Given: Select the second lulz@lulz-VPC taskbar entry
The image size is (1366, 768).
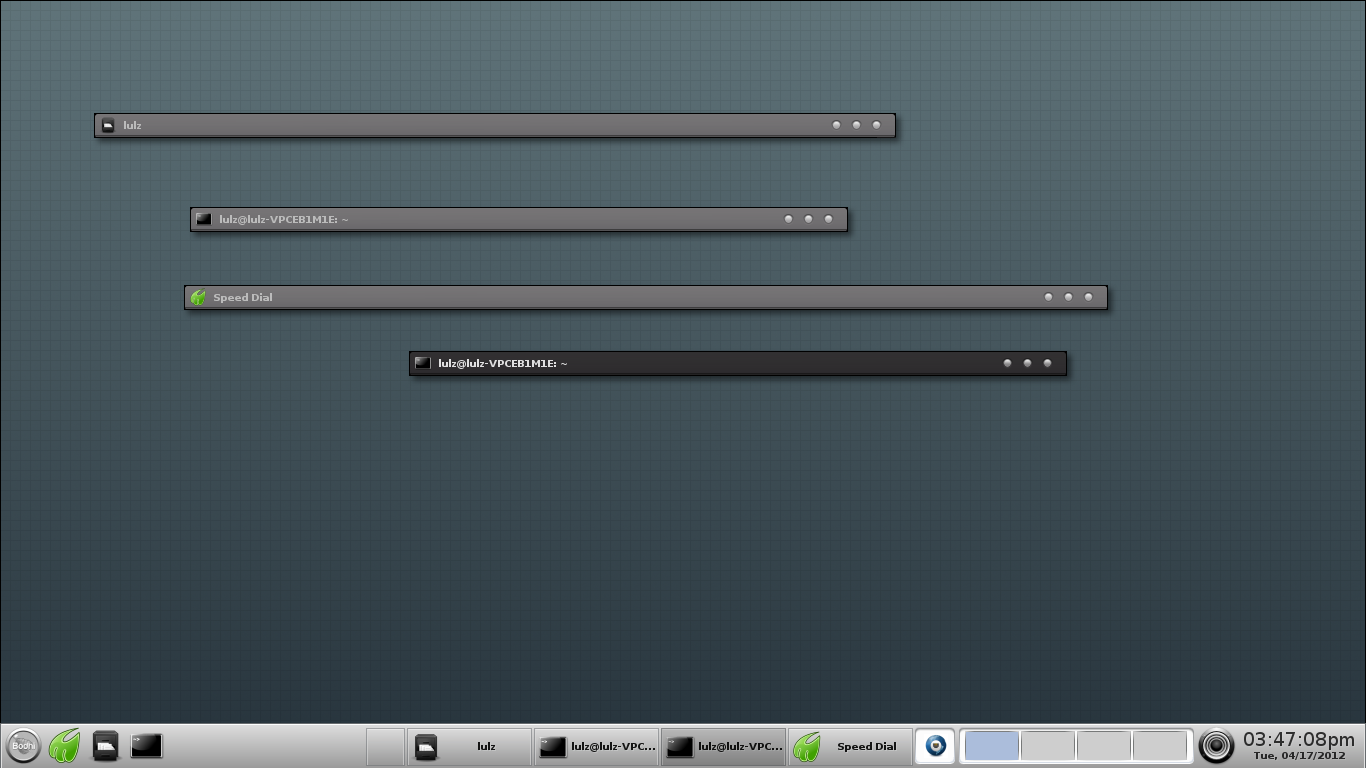Looking at the screenshot, I should 723,745.
